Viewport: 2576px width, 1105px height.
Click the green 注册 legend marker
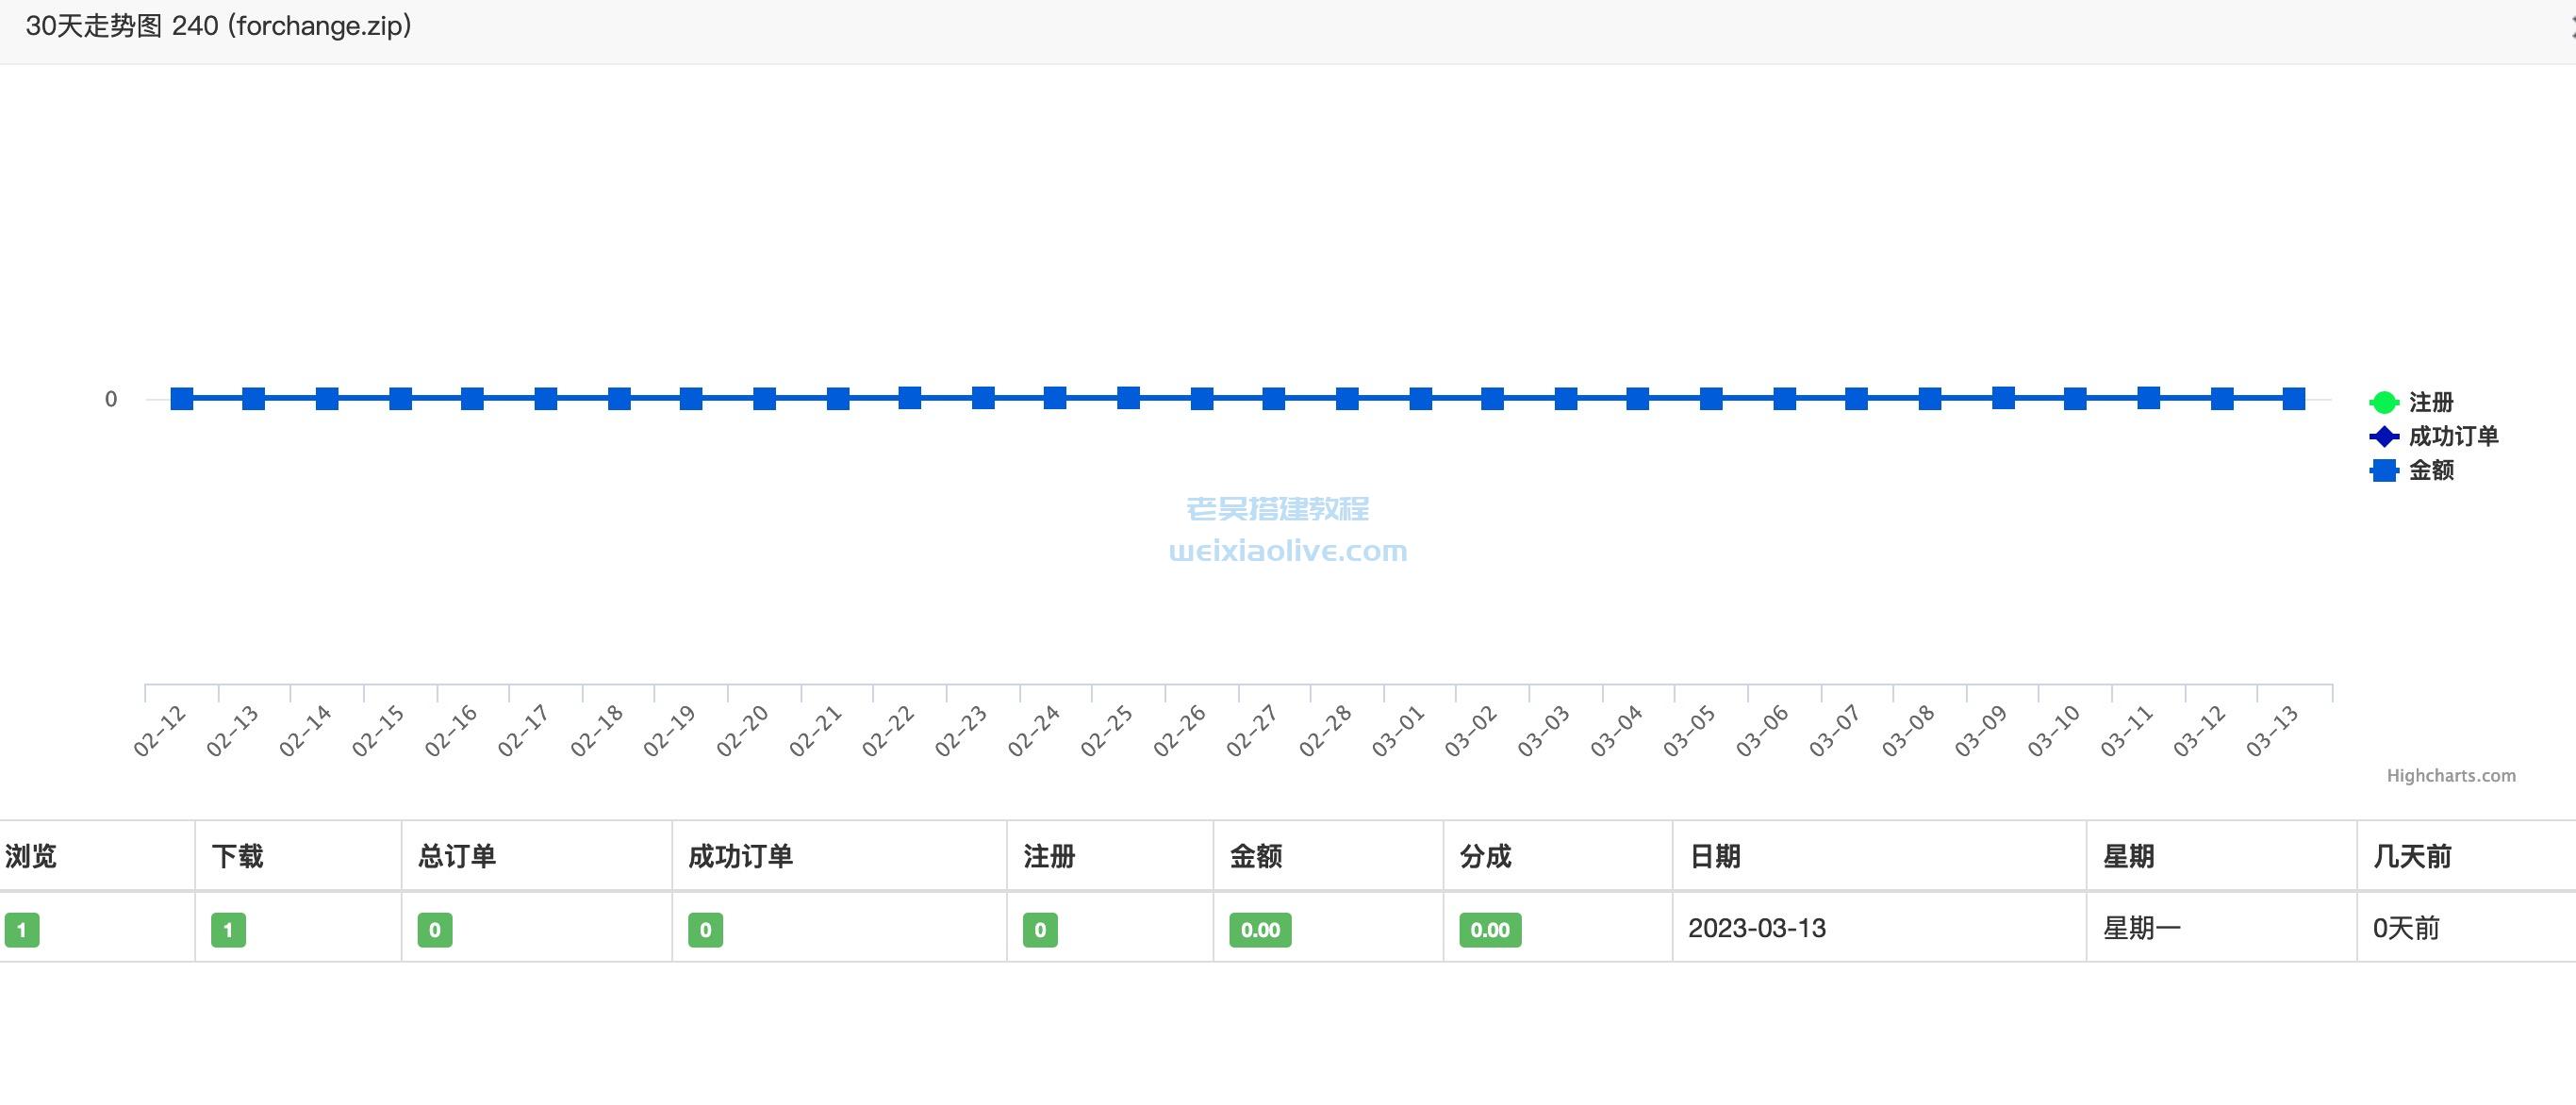pos(2384,402)
